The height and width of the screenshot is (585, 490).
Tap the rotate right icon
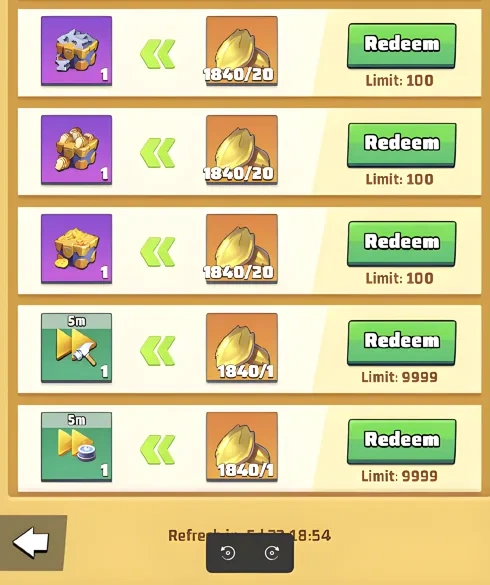272,553
